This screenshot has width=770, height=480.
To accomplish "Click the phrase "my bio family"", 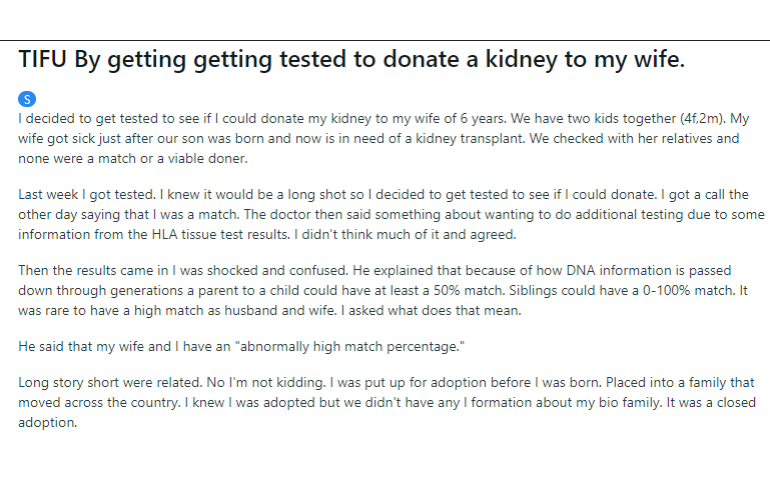I will 616,402.
